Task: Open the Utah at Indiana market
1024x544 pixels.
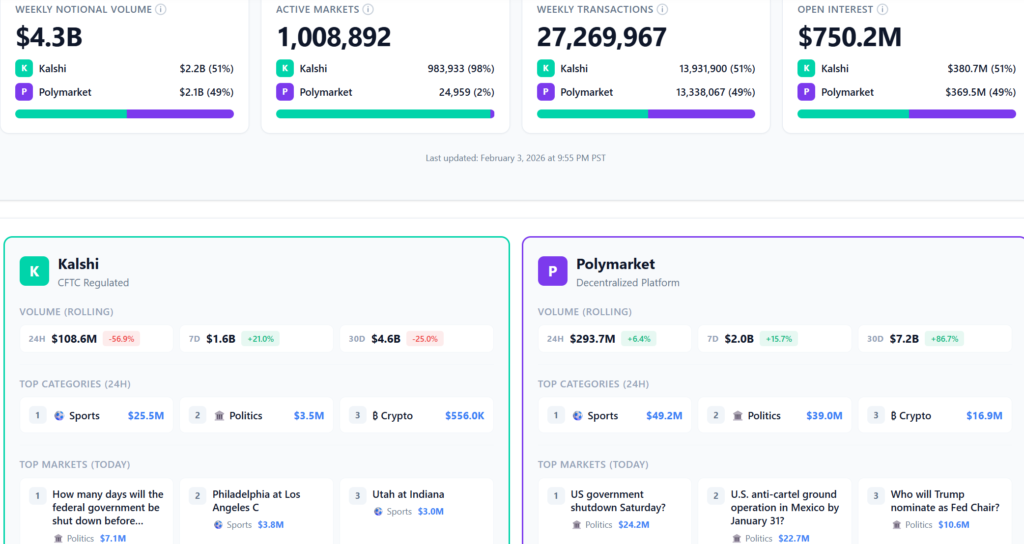Action: pos(410,494)
